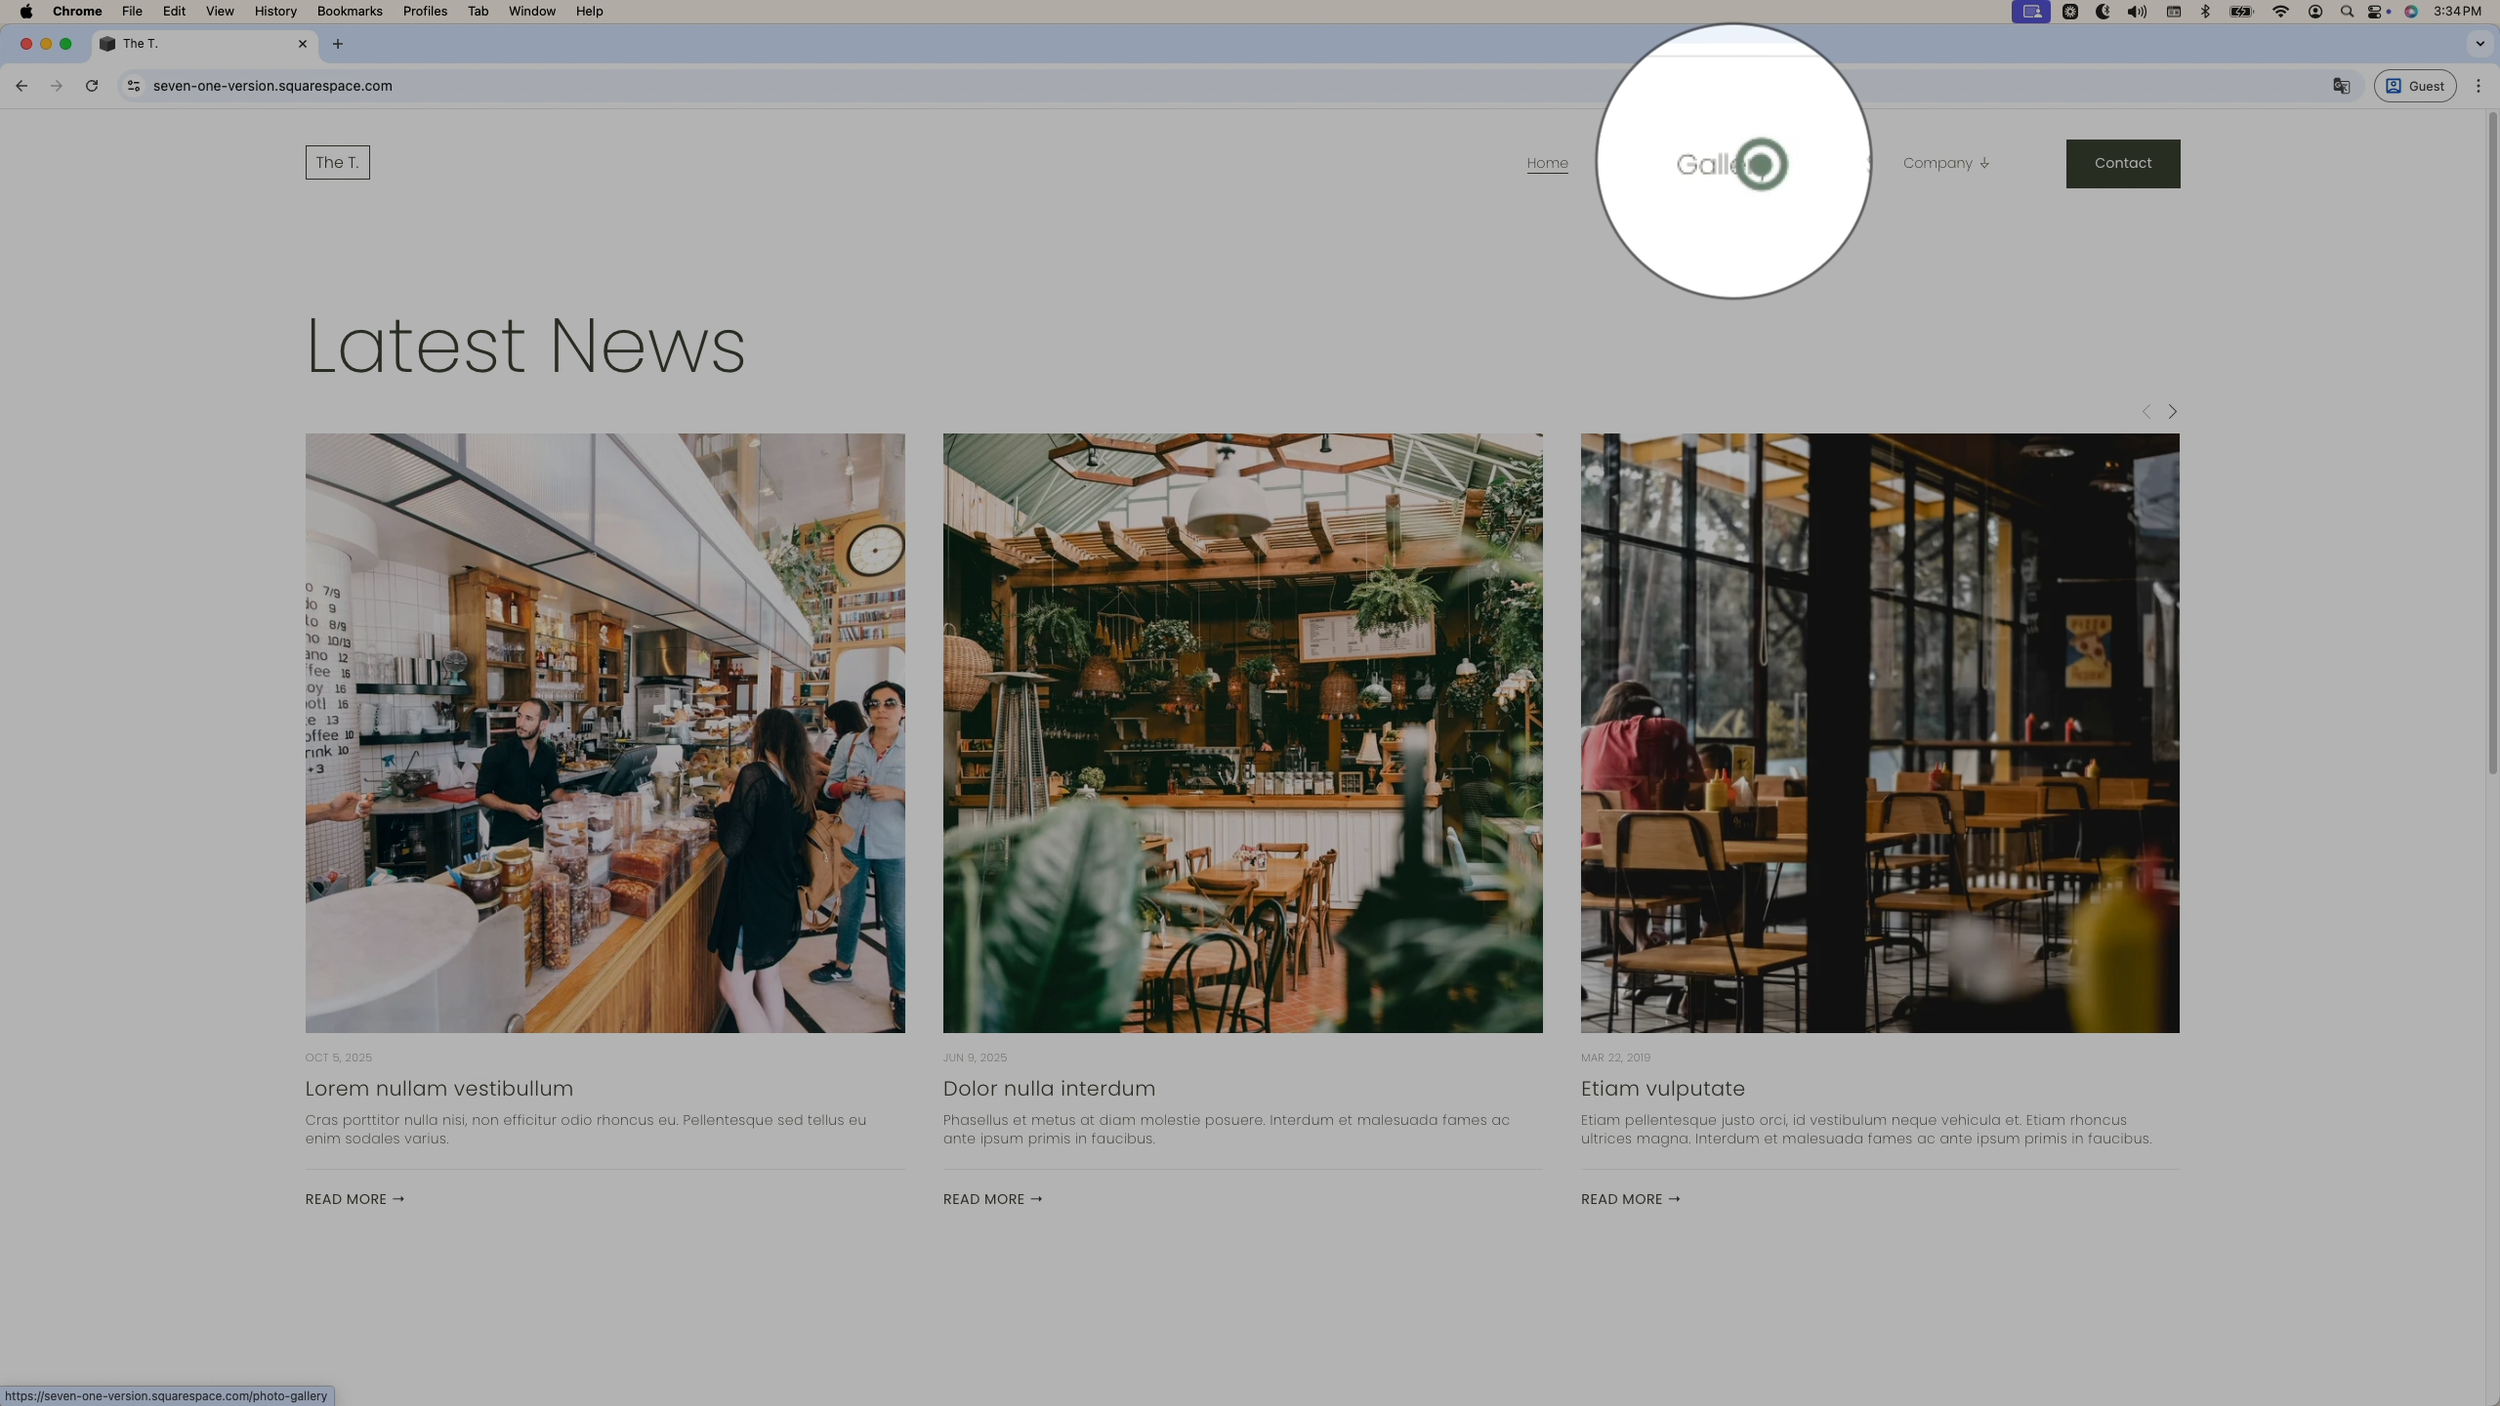Screen dimensions: 2500x1406
Task: Click the reload icon in the browser toolbar
Action: (x=92, y=86)
